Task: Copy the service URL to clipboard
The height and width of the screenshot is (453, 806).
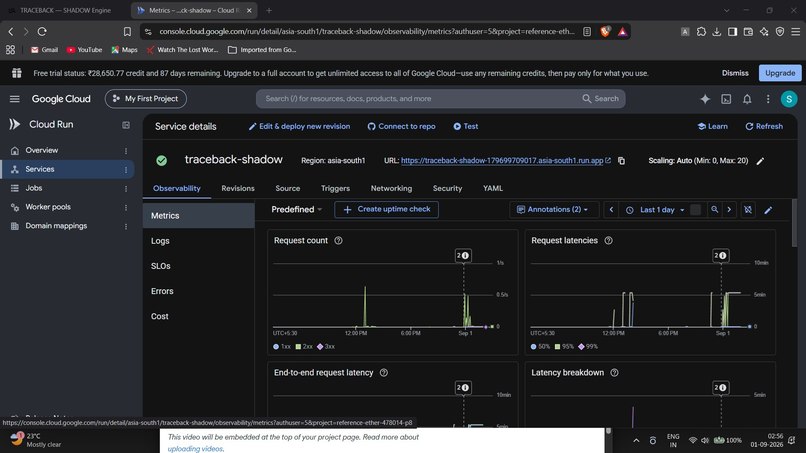Action: (x=621, y=161)
